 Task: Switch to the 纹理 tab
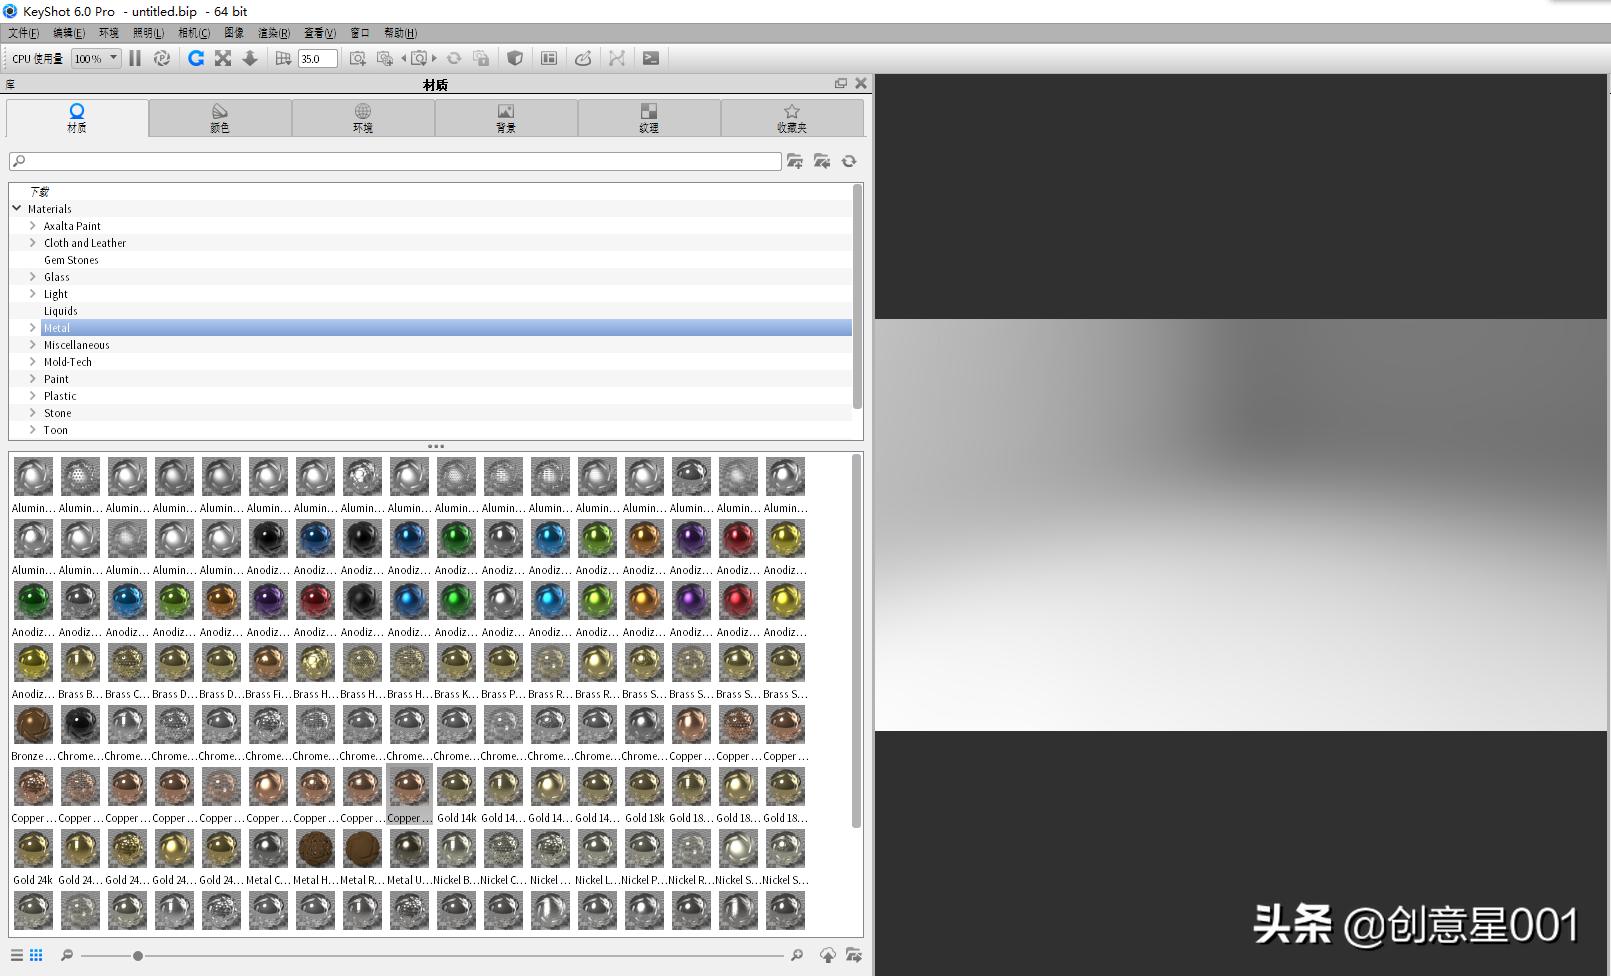tap(649, 118)
